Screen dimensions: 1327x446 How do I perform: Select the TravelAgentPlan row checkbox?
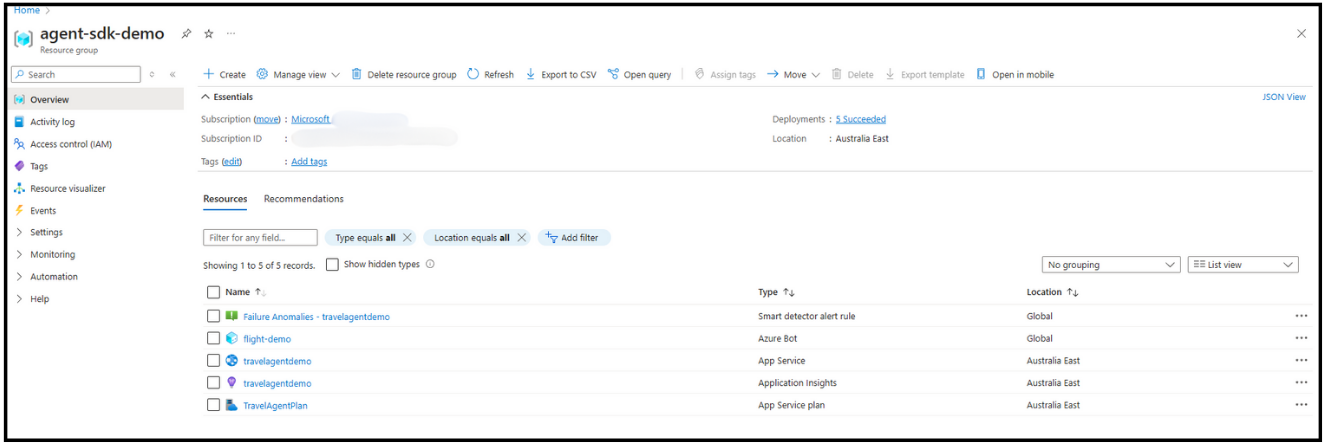pos(213,405)
